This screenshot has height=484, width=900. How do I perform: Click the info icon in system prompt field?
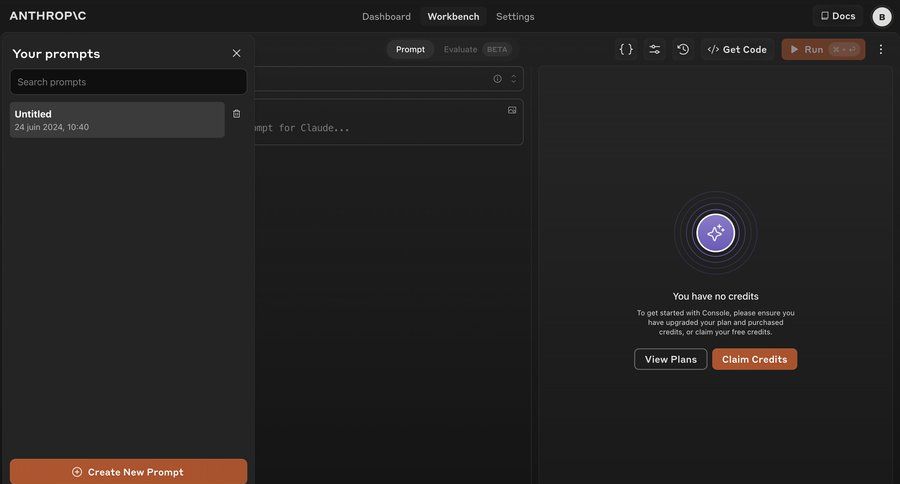tap(498, 79)
